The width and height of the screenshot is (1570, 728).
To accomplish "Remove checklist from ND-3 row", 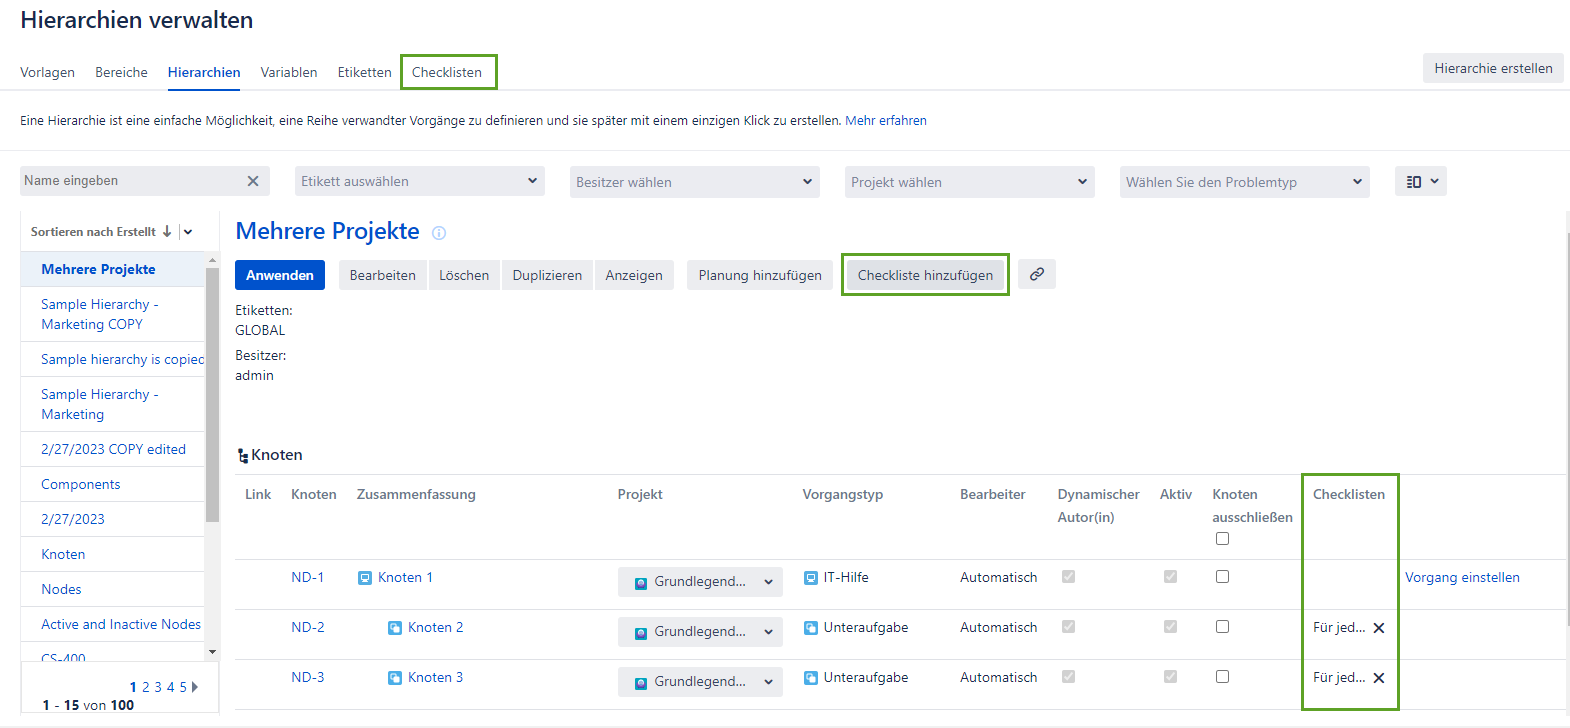I will 1379,678.
